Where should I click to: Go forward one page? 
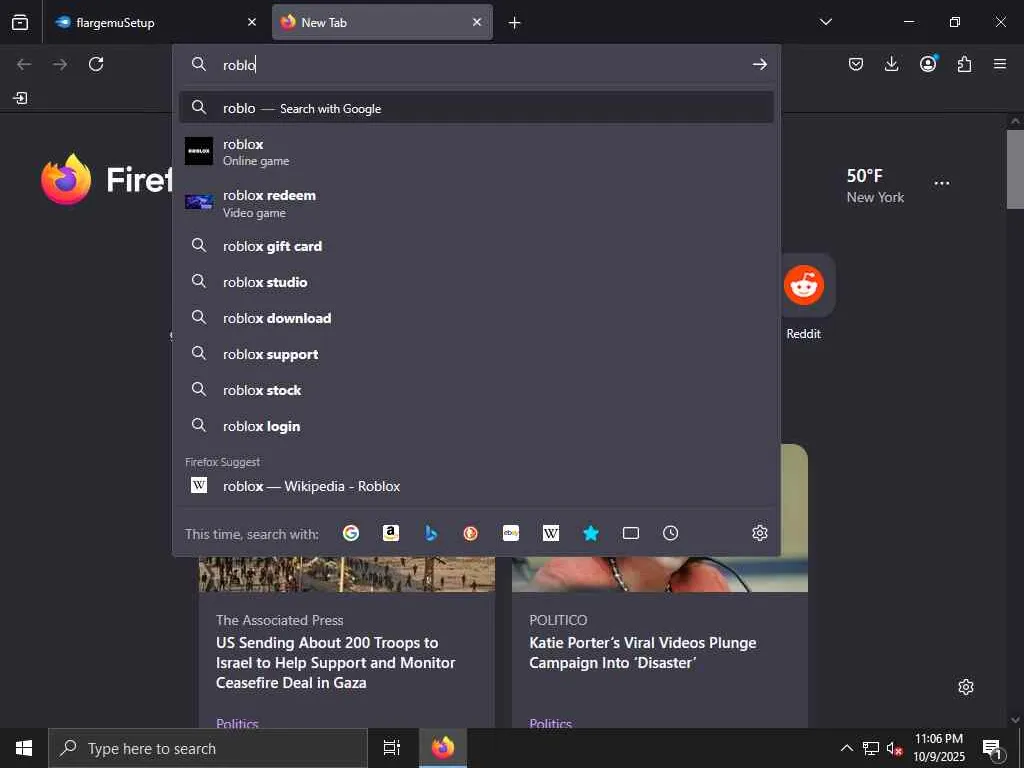pyautogui.click(x=60, y=64)
